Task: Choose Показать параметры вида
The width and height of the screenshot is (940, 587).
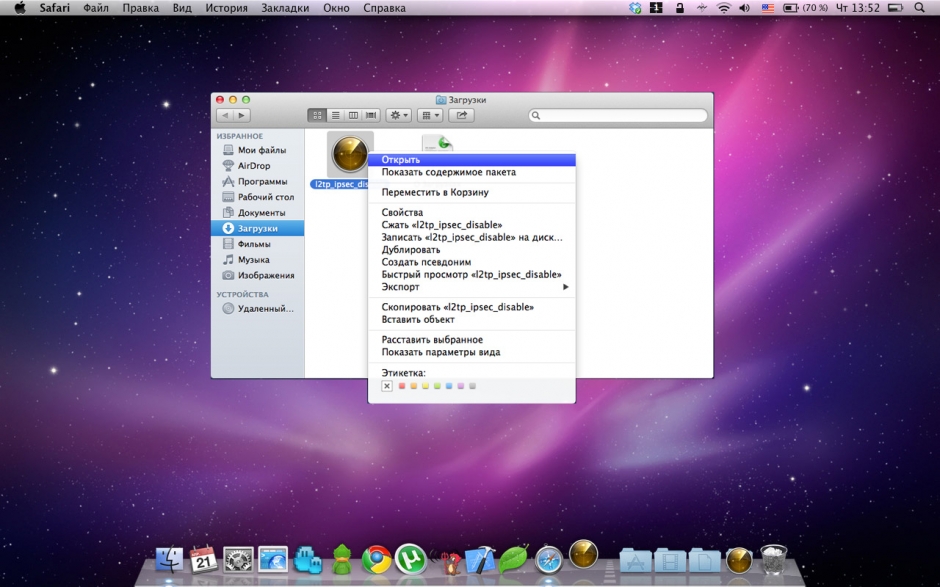Action: tap(471, 352)
